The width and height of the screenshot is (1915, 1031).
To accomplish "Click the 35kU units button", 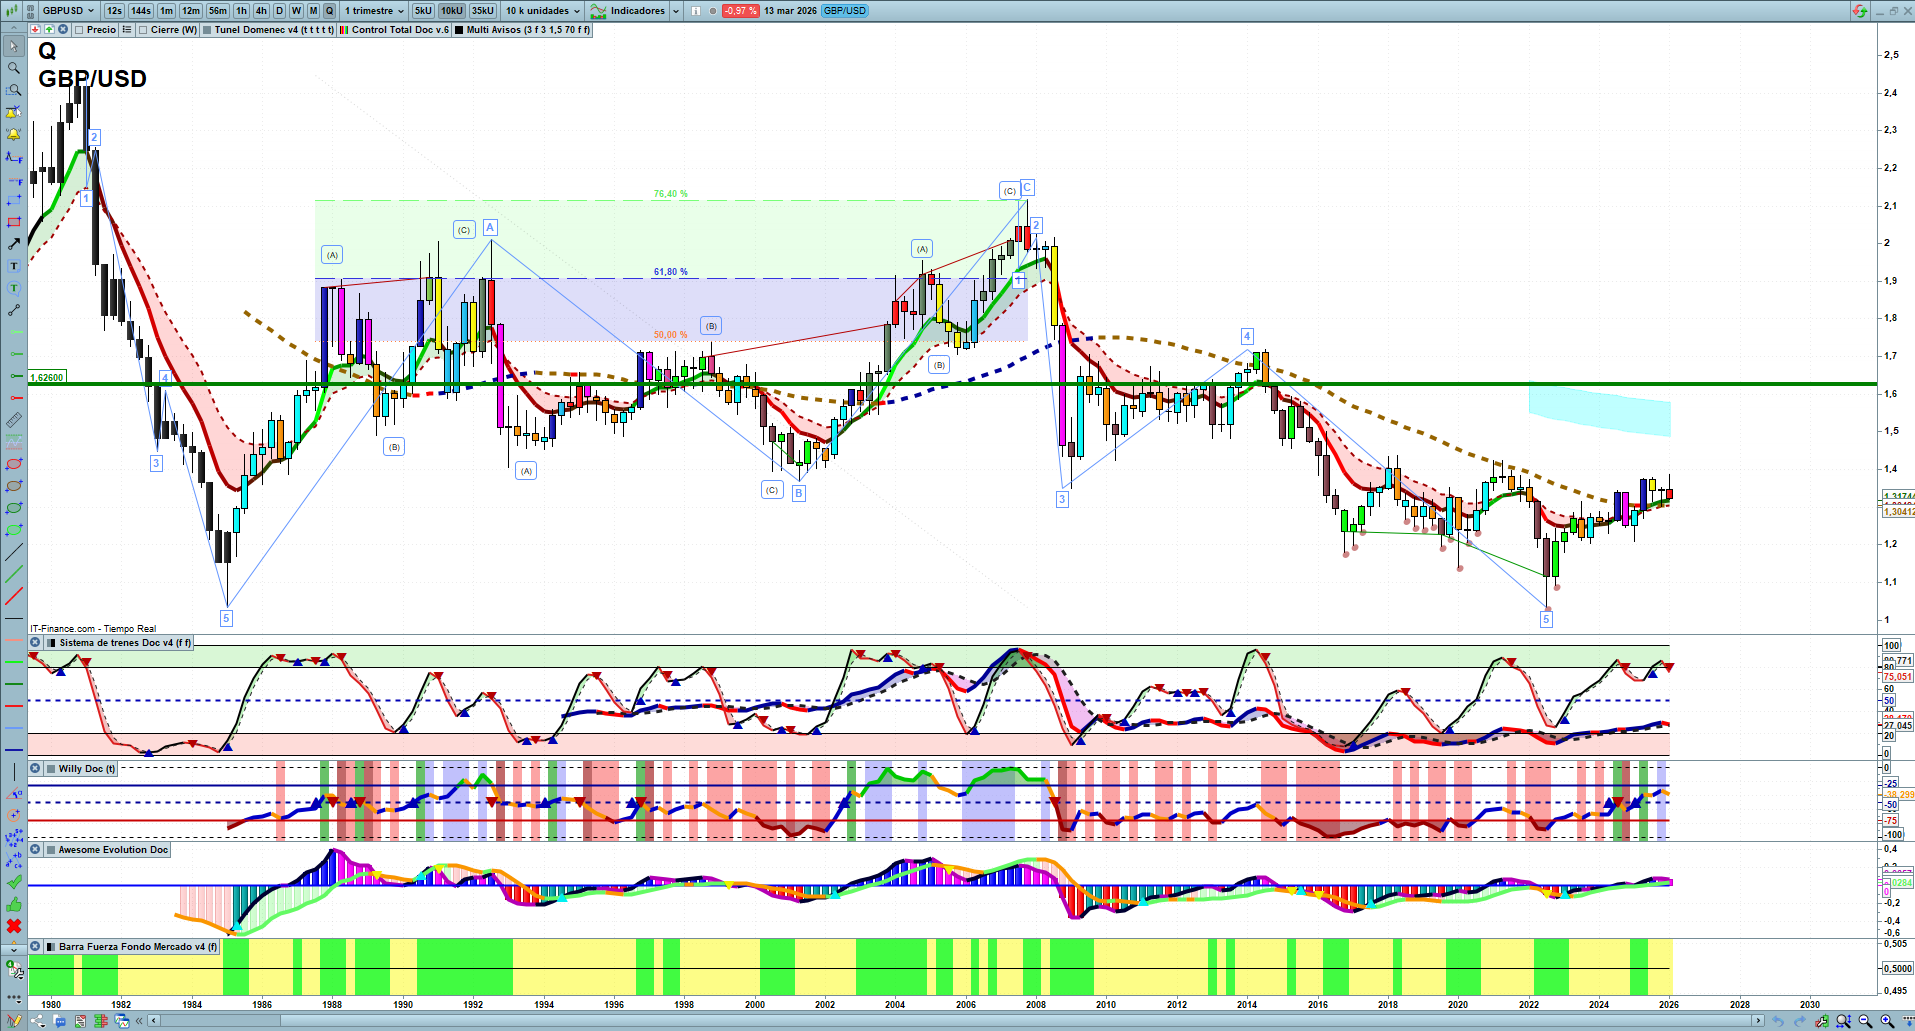I will 483,11.
